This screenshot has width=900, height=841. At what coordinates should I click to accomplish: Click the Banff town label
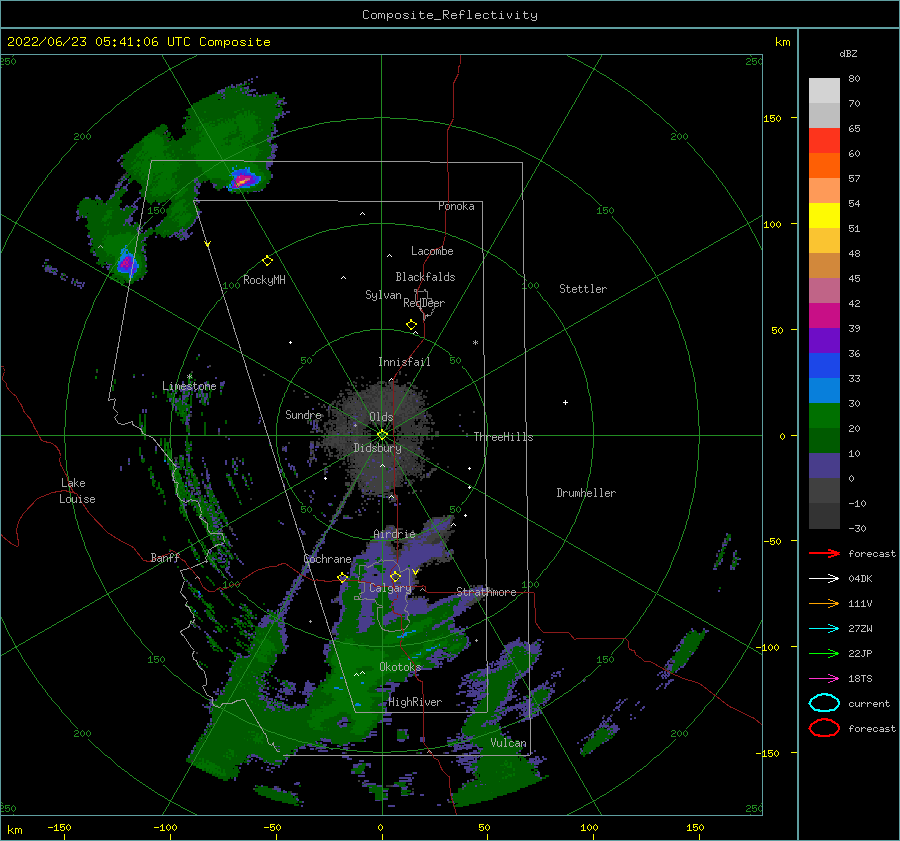(x=165, y=557)
